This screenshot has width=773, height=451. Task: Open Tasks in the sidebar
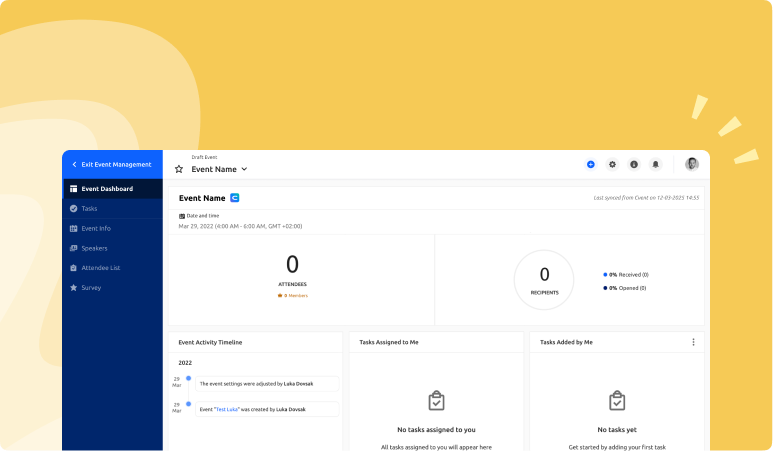89,208
